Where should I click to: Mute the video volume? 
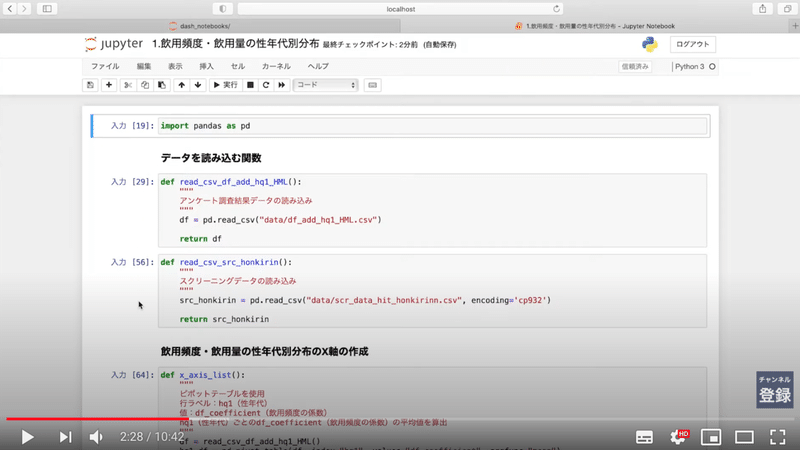(96, 437)
